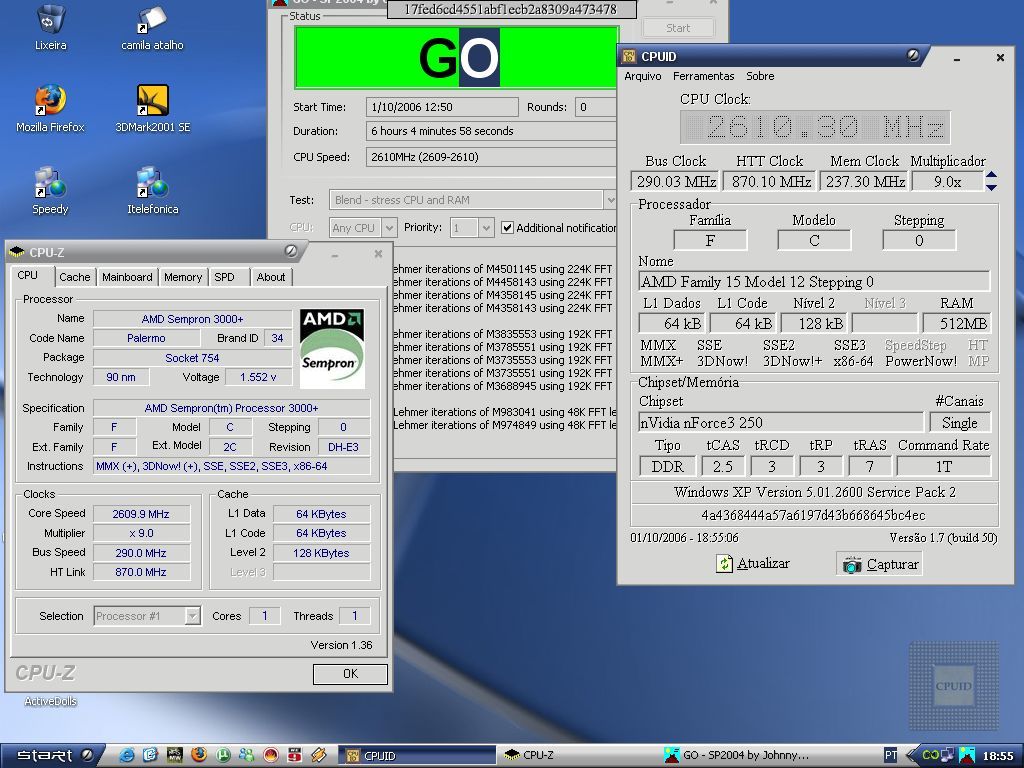Switch to the About tab in CPU-Z
The height and width of the screenshot is (768, 1024).
(271, 277)
